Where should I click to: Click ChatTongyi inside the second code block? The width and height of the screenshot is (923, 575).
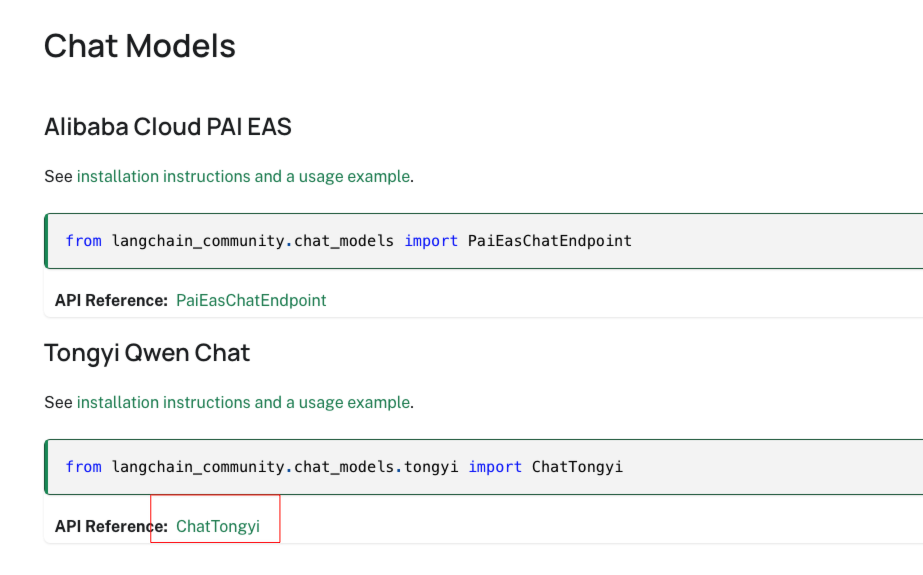577,467
